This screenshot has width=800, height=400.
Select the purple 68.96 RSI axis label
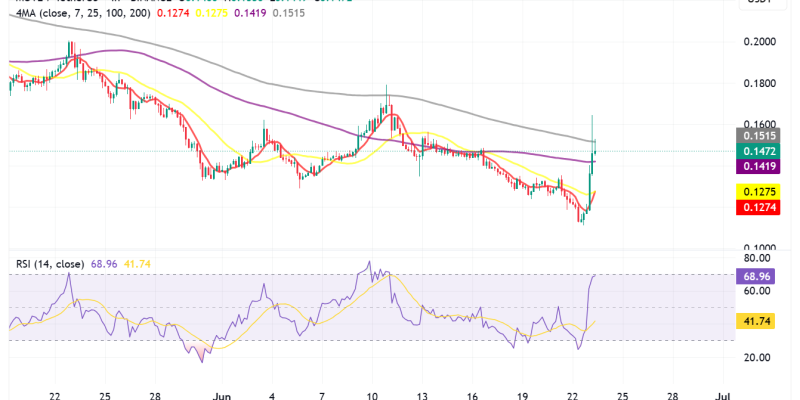click(756, 277)
